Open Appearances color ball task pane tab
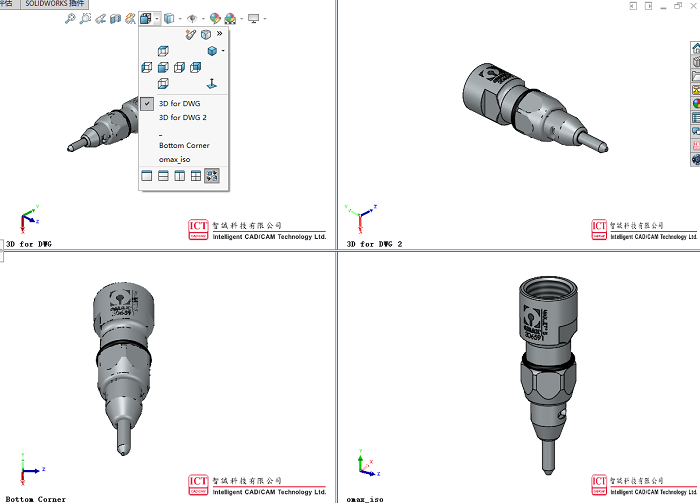Image resolution: width=700 pixels, height=503 pixels. pyautogui.click(x=696, y=104)
